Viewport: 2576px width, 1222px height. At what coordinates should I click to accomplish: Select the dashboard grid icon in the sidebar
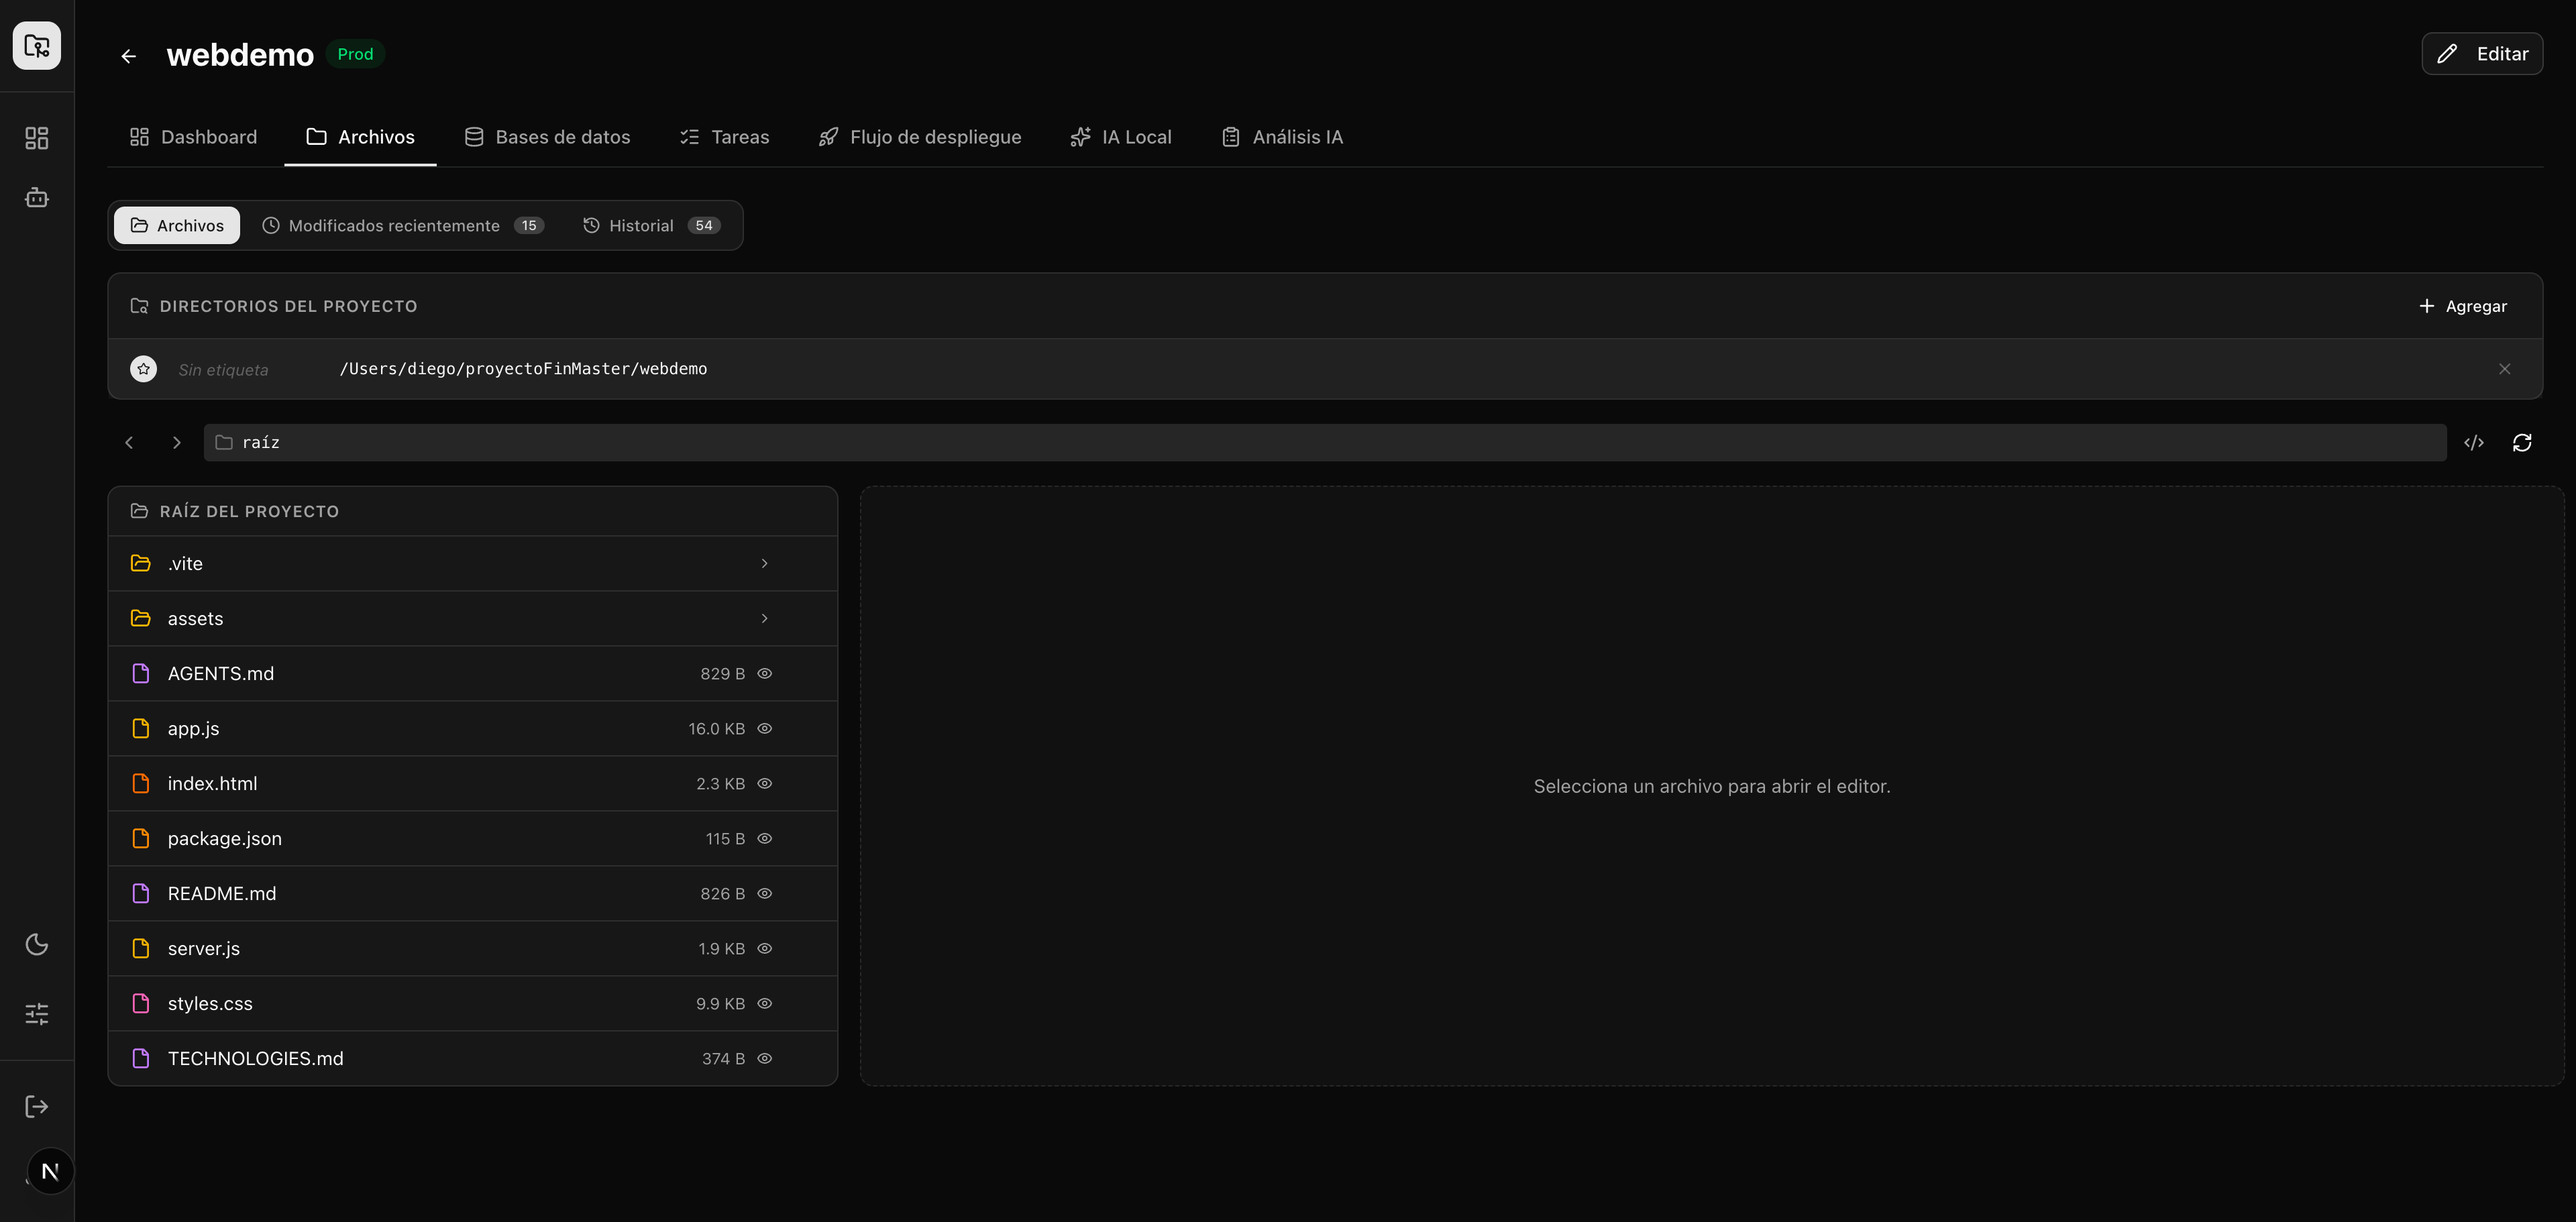click(x=36, y=138)
